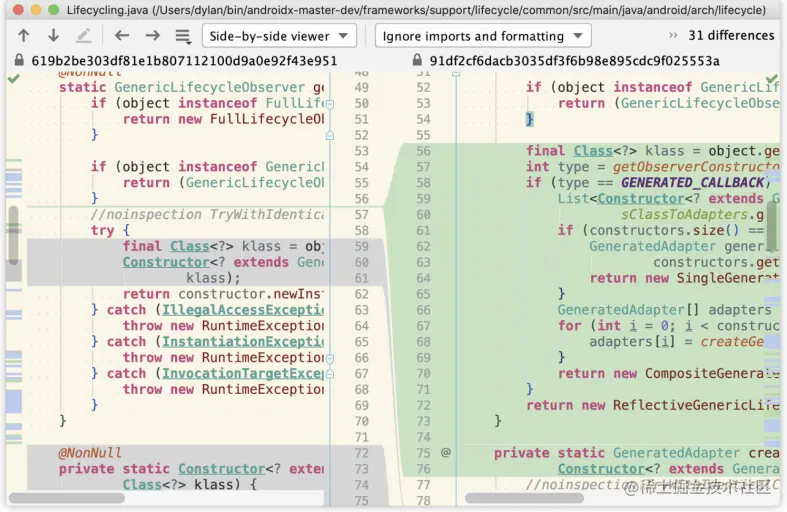Click 'return new CompositeGenera' on the right
Screen dimensions: 787x512
(x=669, y=373)
